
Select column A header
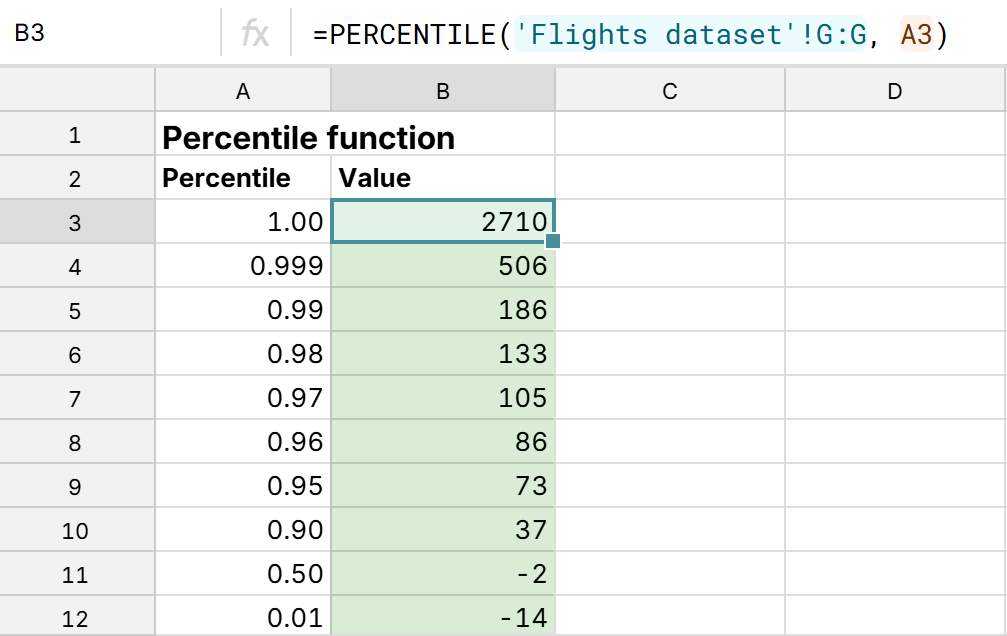pos(242,90)
